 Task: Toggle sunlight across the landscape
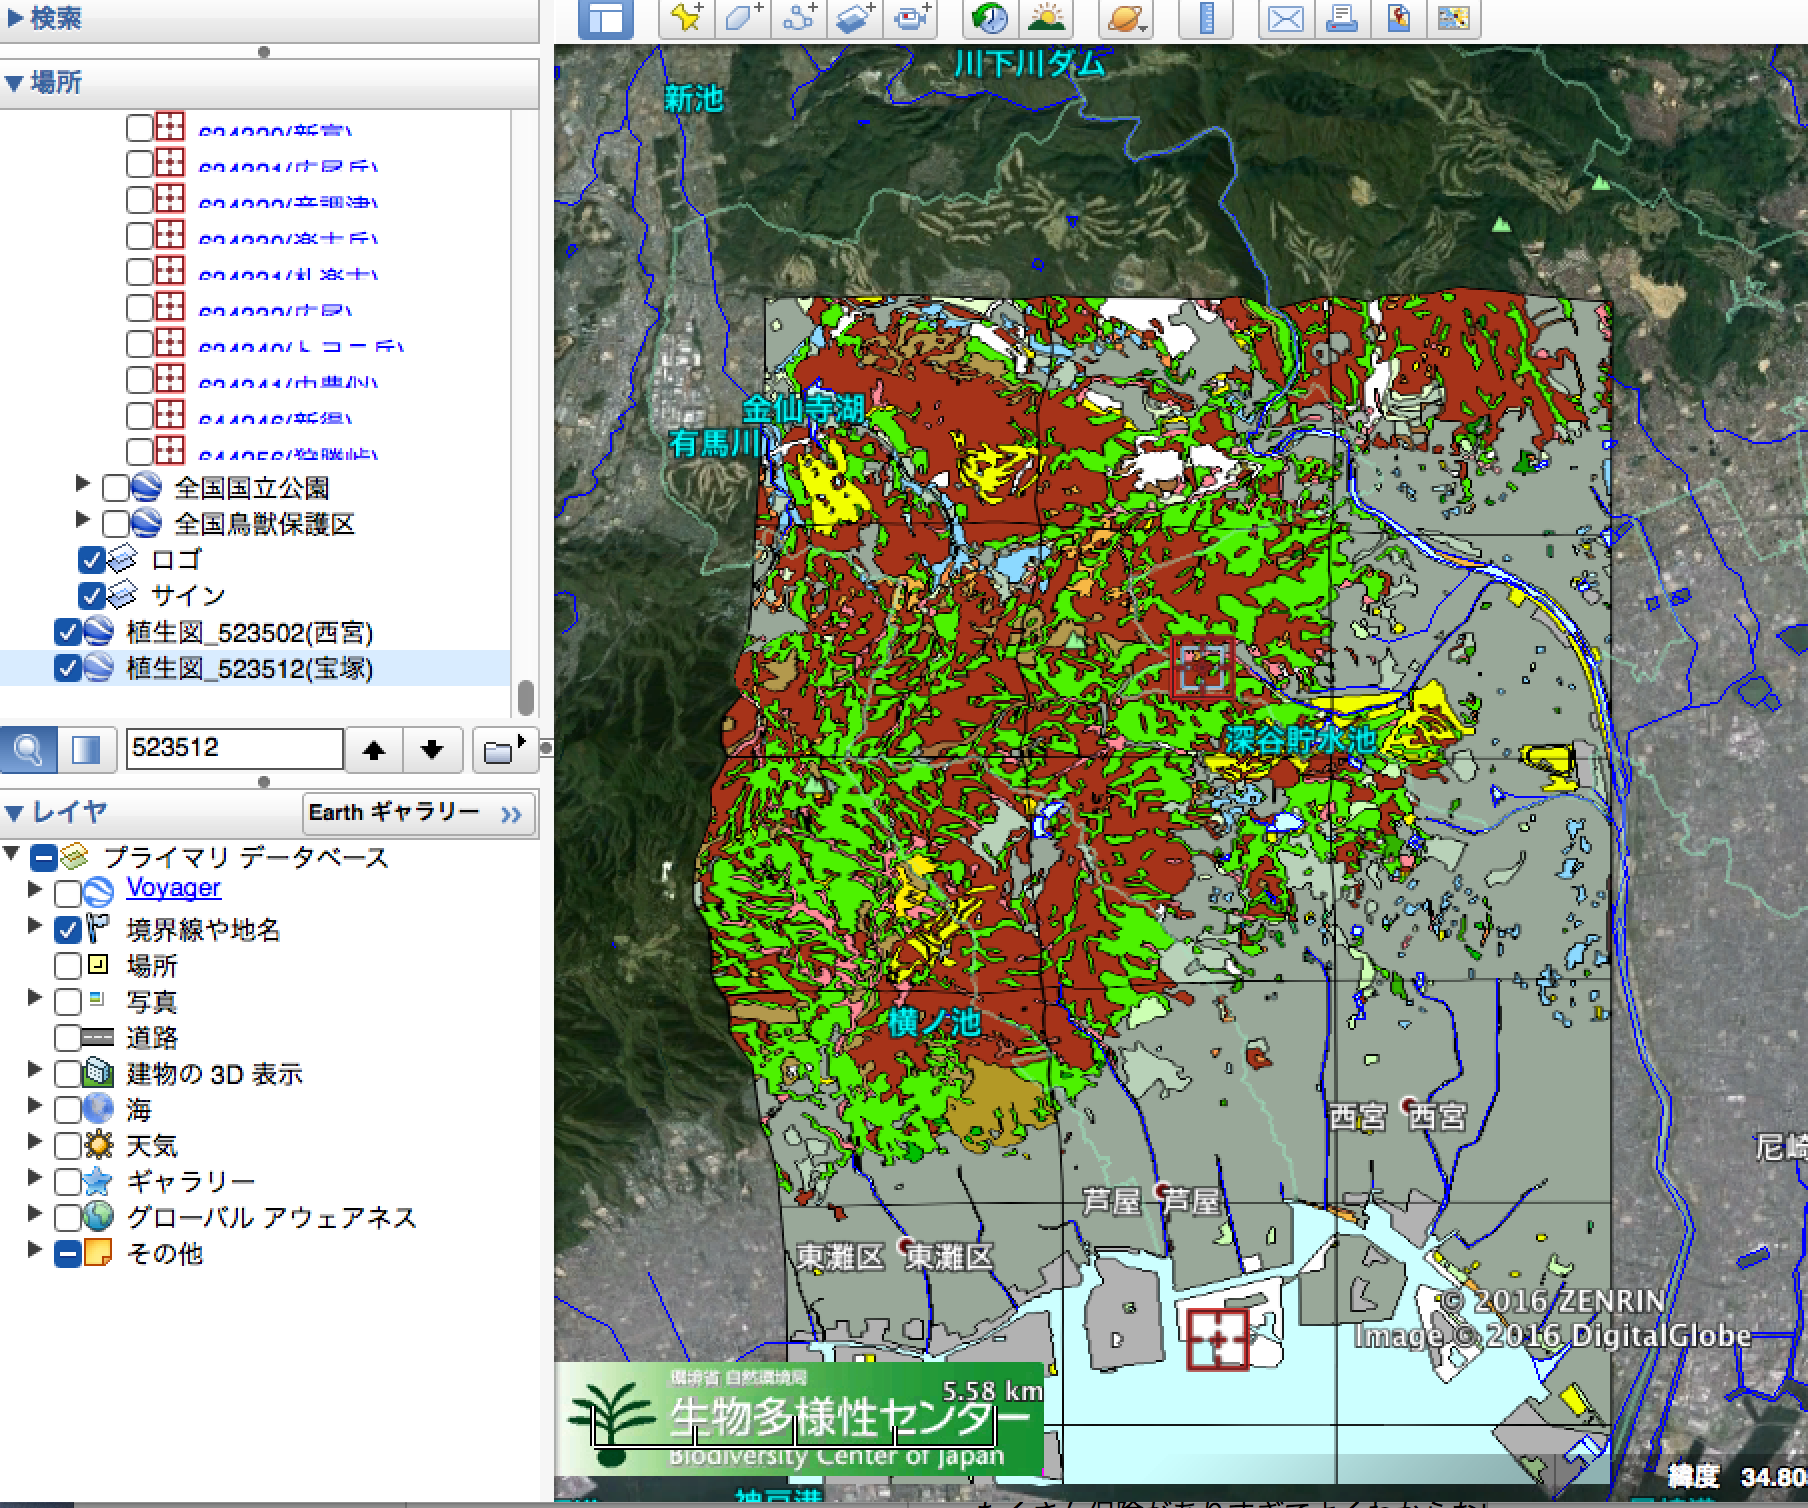point(1047,18)
